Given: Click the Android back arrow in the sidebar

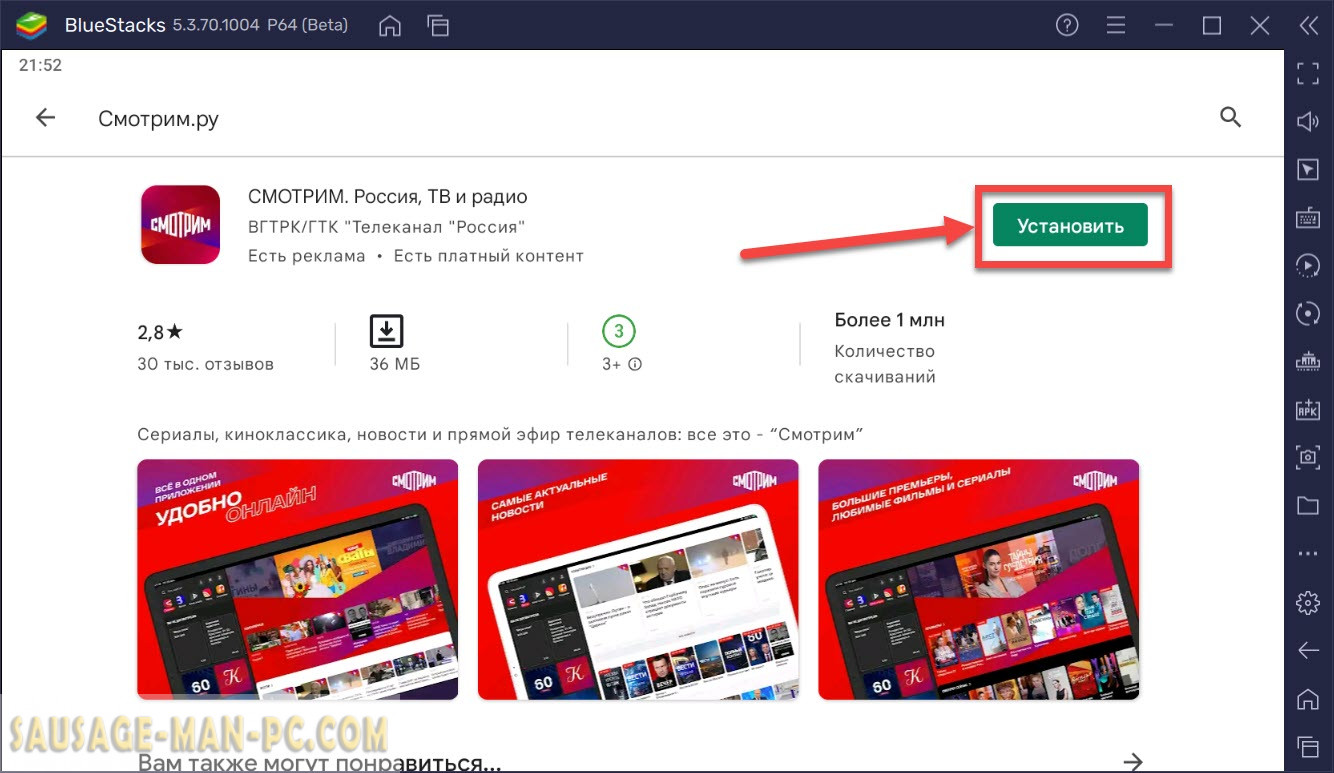Looking at the screenshot, I should [x=1308, y=650].
